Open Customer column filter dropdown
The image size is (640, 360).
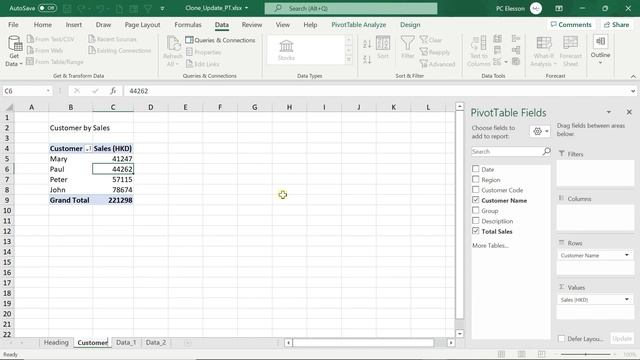[88, 149]
